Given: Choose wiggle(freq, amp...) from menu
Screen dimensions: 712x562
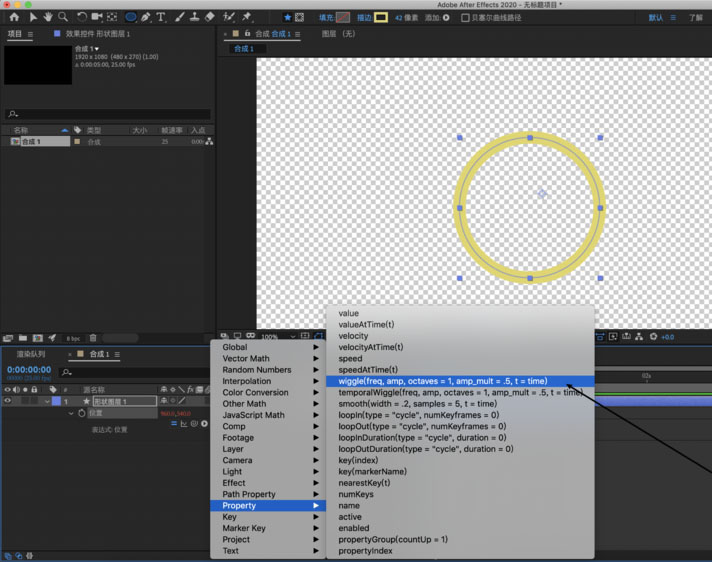Looking at the screenshot, I should point(442,381).
